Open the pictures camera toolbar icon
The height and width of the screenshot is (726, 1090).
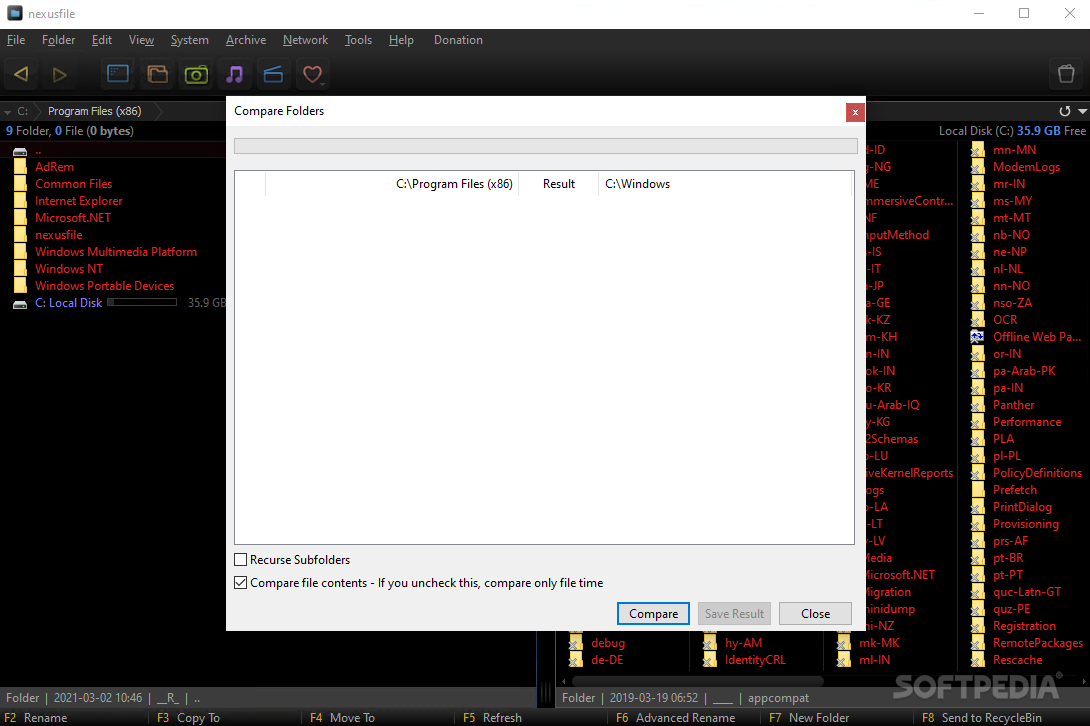pyautogui.click(x=196, y=74)
